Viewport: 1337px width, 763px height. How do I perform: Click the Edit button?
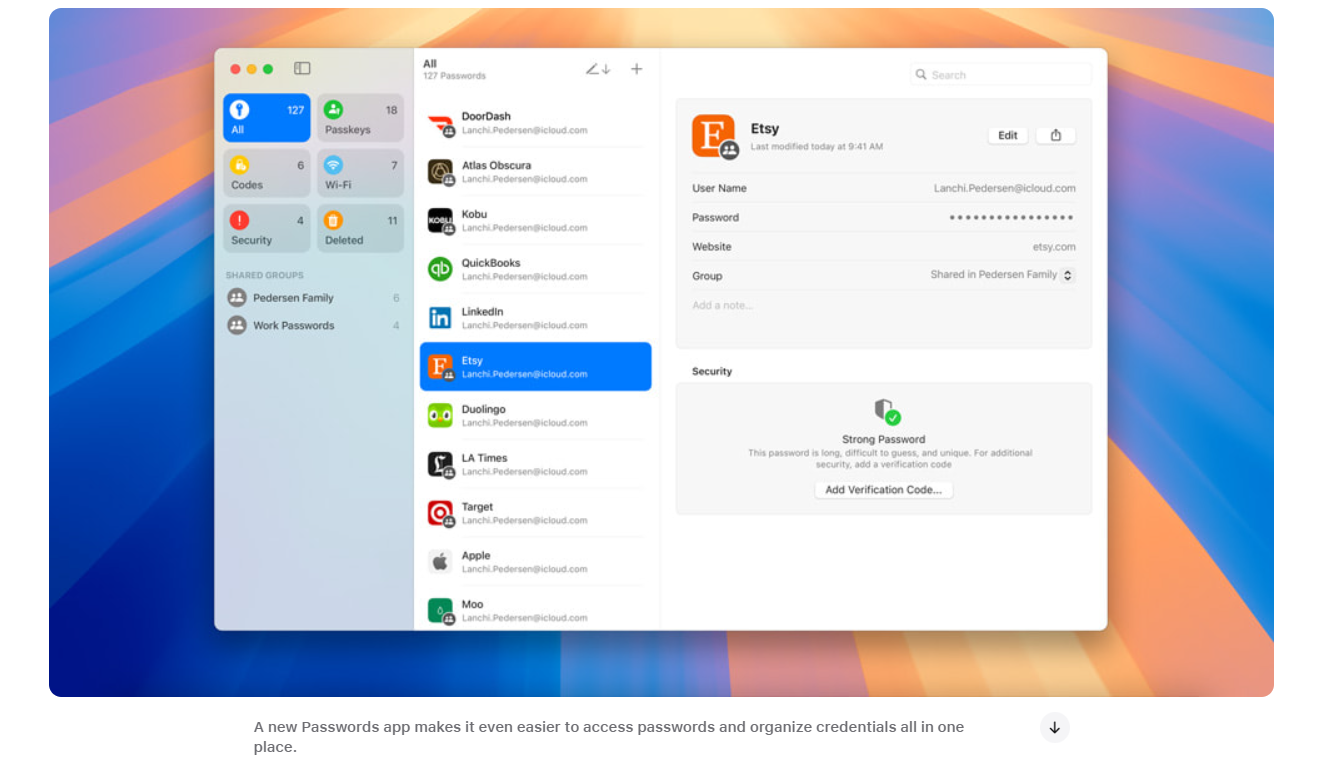click(1008, 135)
